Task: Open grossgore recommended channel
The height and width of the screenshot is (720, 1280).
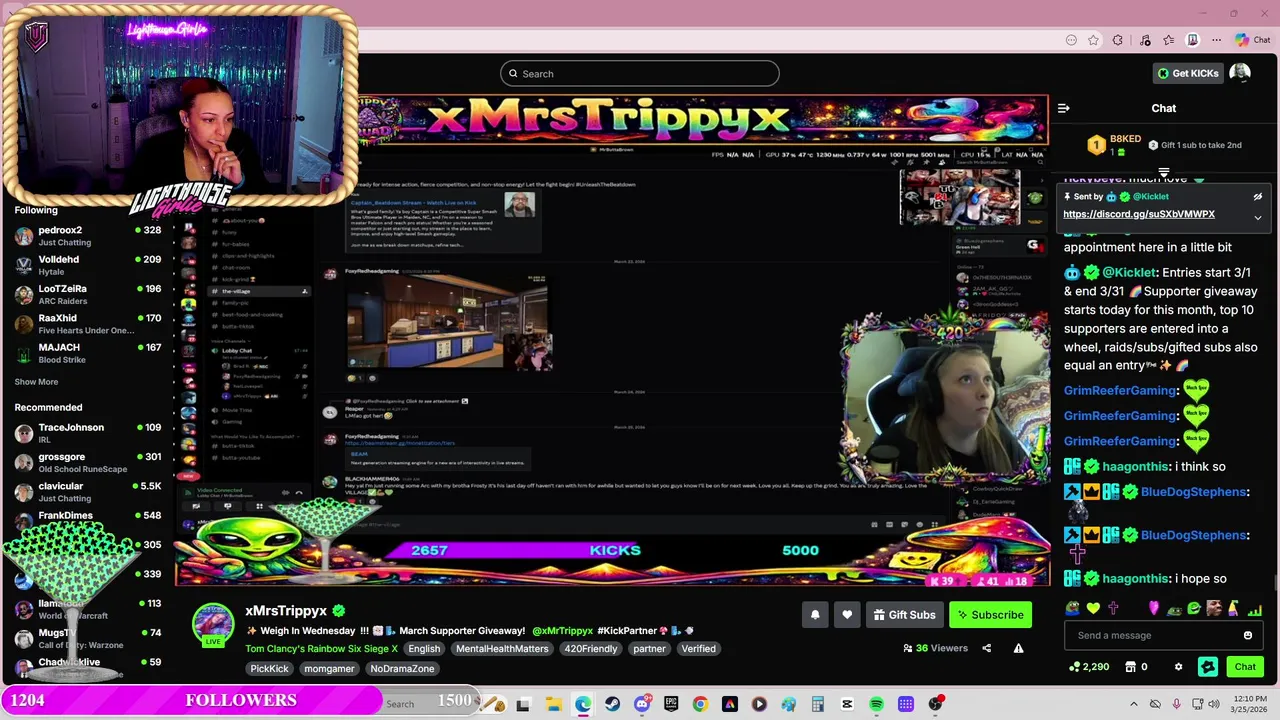Action: (88, 462)
